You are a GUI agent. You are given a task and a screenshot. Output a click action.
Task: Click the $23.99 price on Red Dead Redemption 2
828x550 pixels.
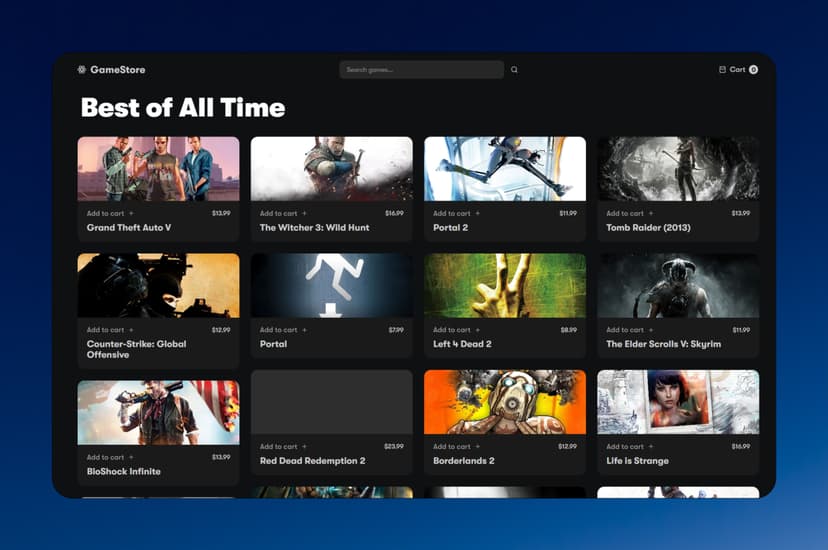pyautogui.click(x=394, y=447)
